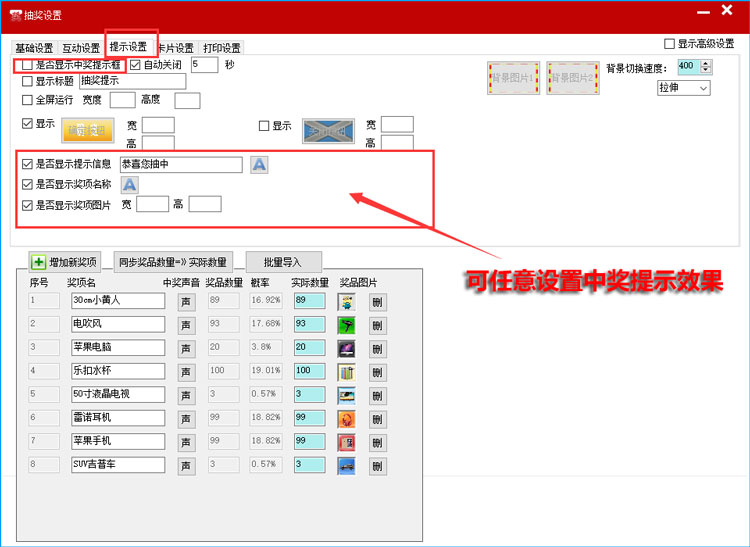
Task: Increase background switch speed with up arrow
Action: click(706, 63)
